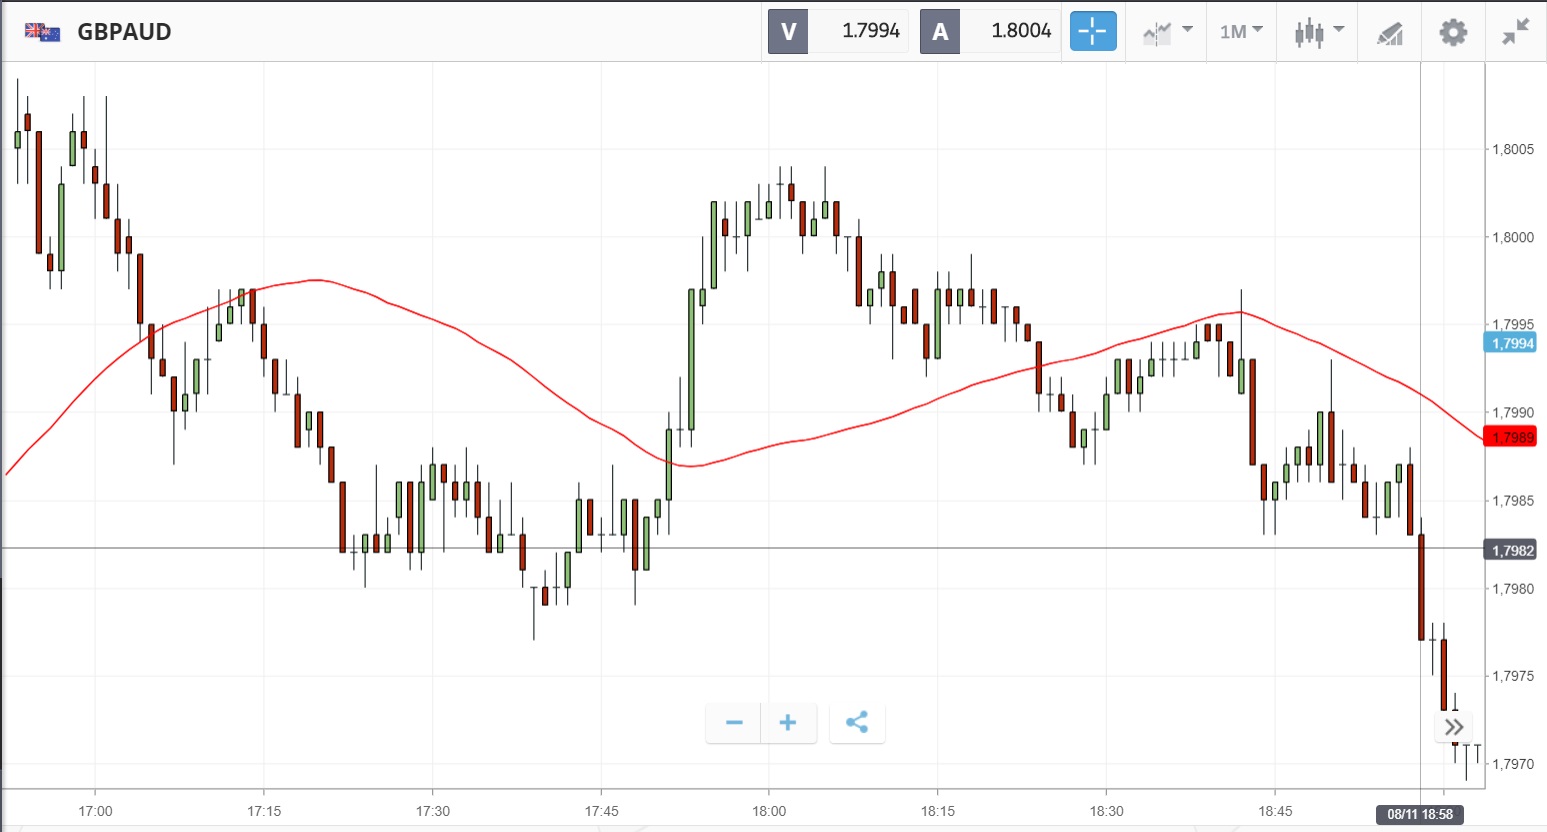Click the V sell button

coord(788,32)
